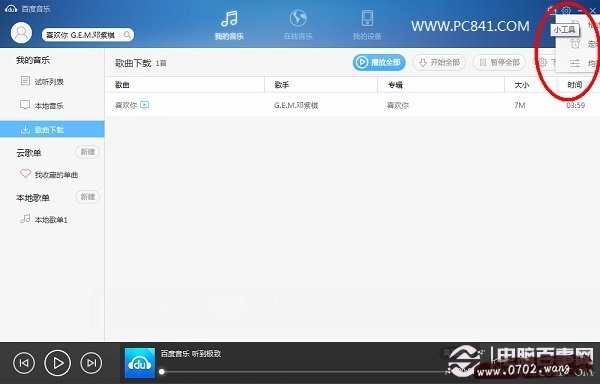Click 开始全部 download button
The width and height of the screenshot is (600, 384).
pyautogui.click(x=439, y=62)
